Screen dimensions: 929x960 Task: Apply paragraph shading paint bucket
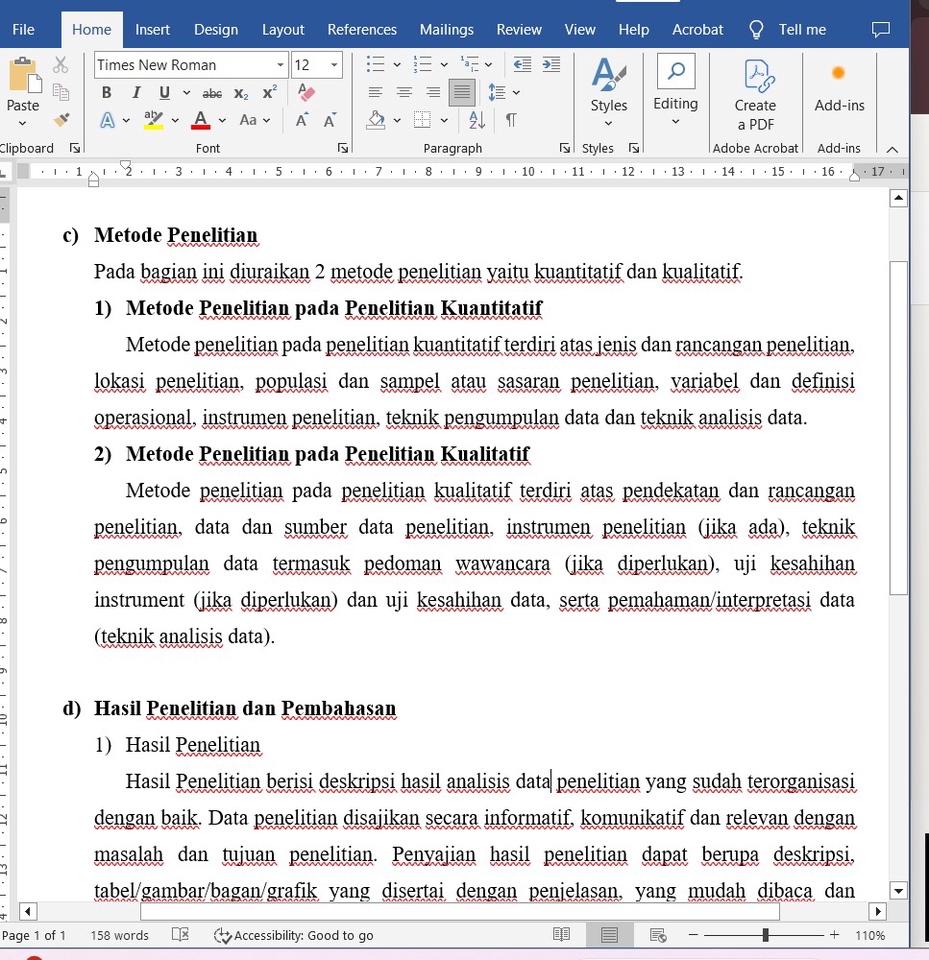pyautogui.click(x=375, y=120)
